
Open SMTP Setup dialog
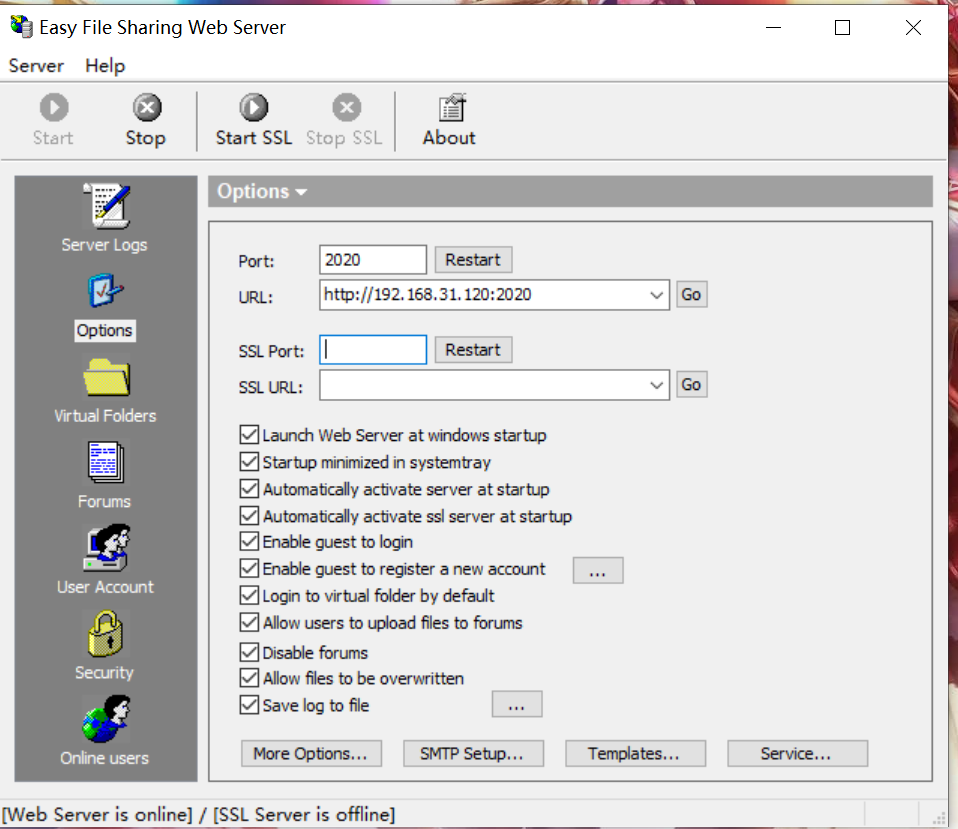[x=474, y=753]
